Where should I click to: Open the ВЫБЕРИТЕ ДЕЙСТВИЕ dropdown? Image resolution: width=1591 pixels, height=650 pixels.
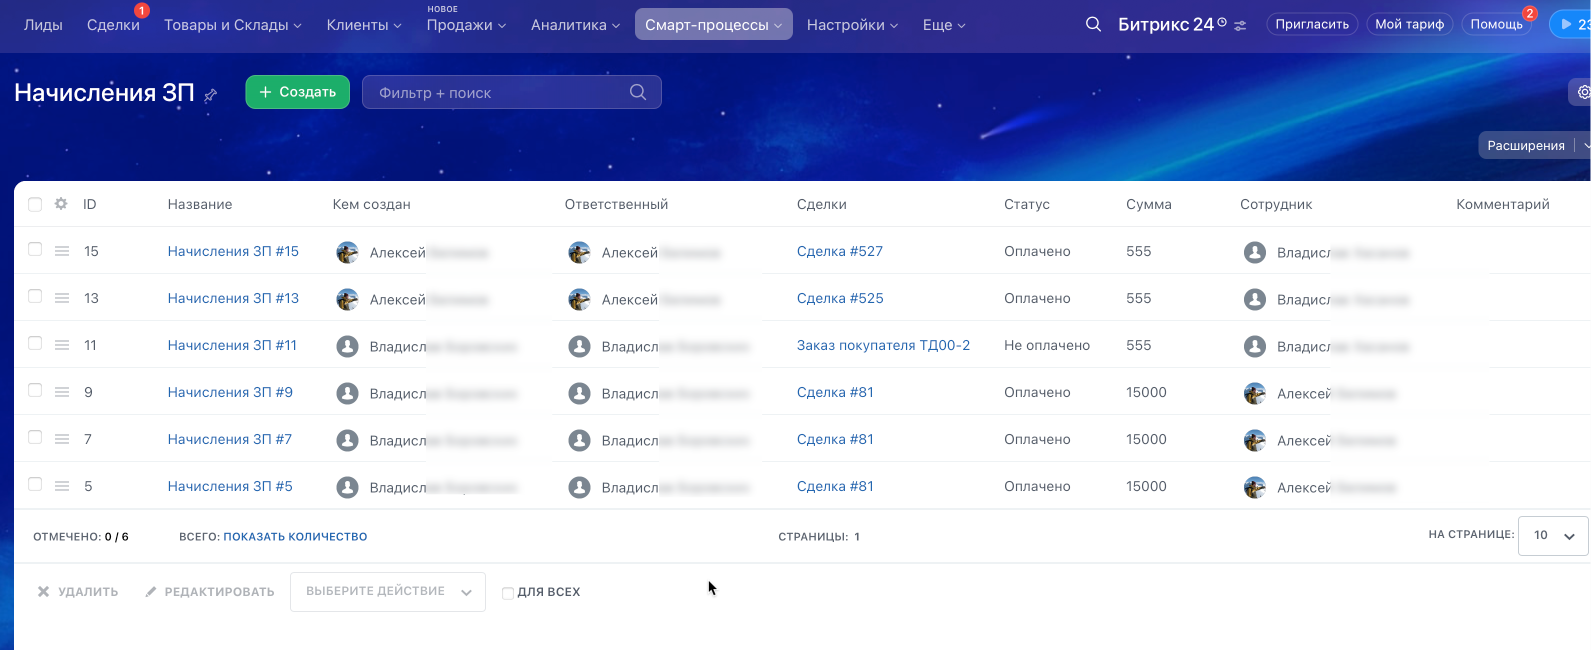click(x=388, y=592)
